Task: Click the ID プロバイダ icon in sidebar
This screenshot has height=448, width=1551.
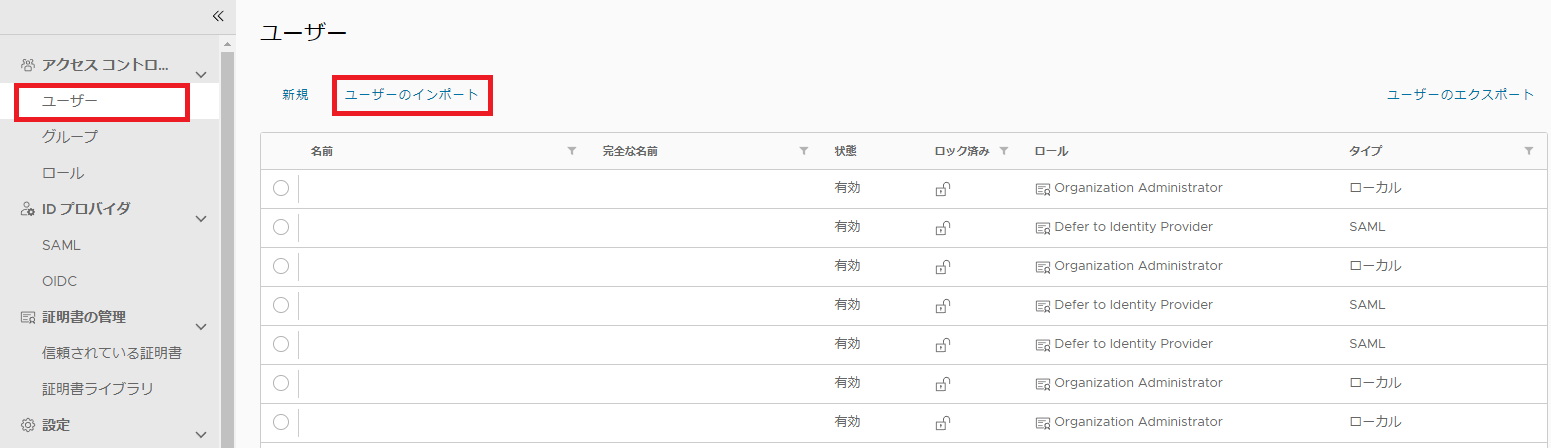Action: point(28,209)
